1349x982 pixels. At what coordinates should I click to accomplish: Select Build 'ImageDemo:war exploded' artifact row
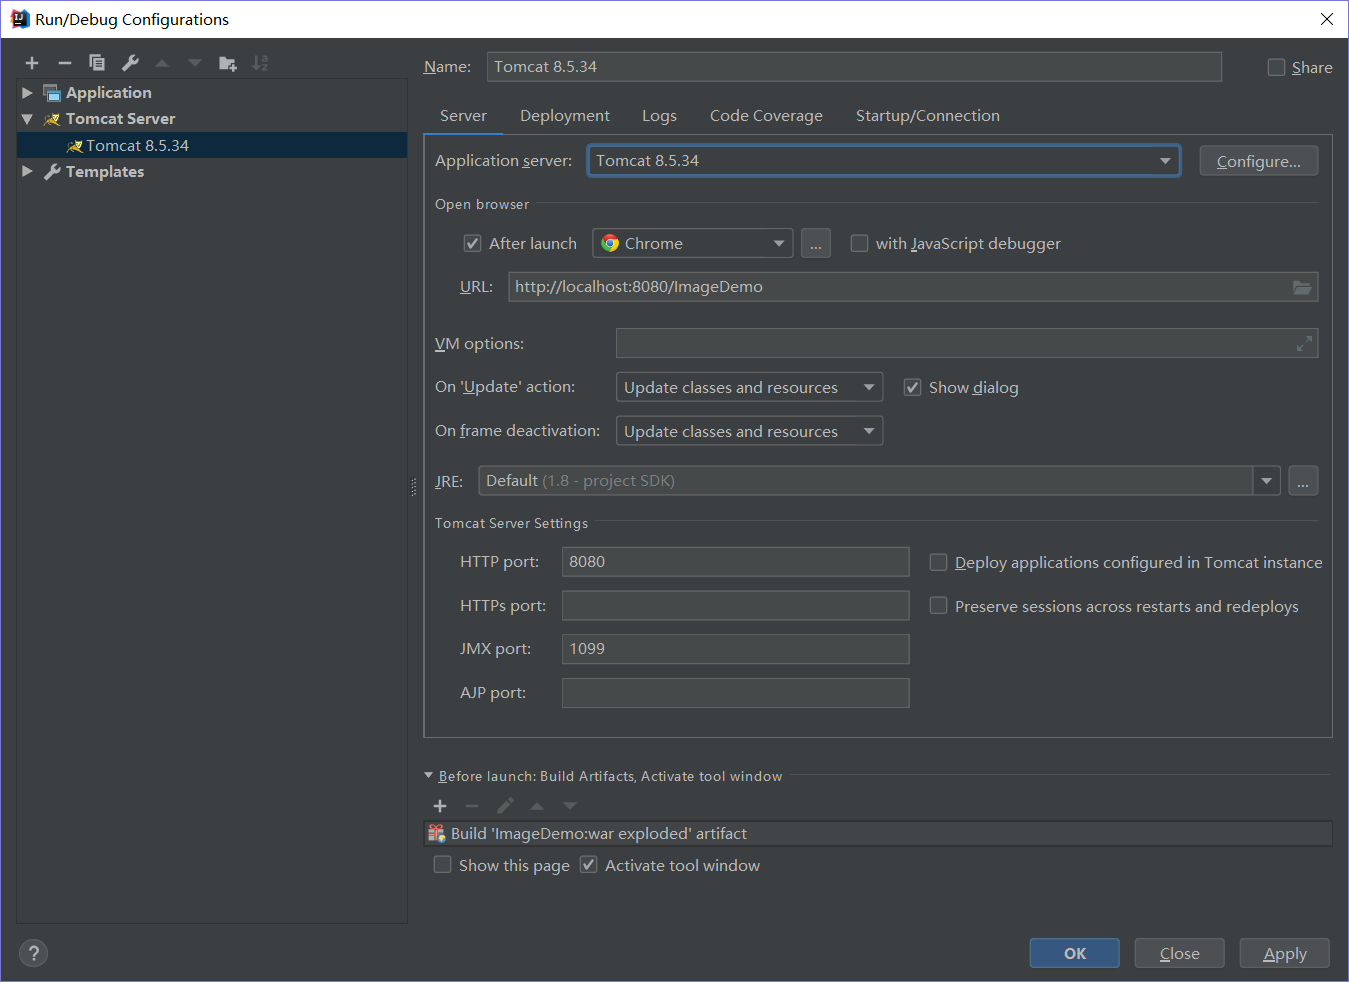tap(878, 834)
